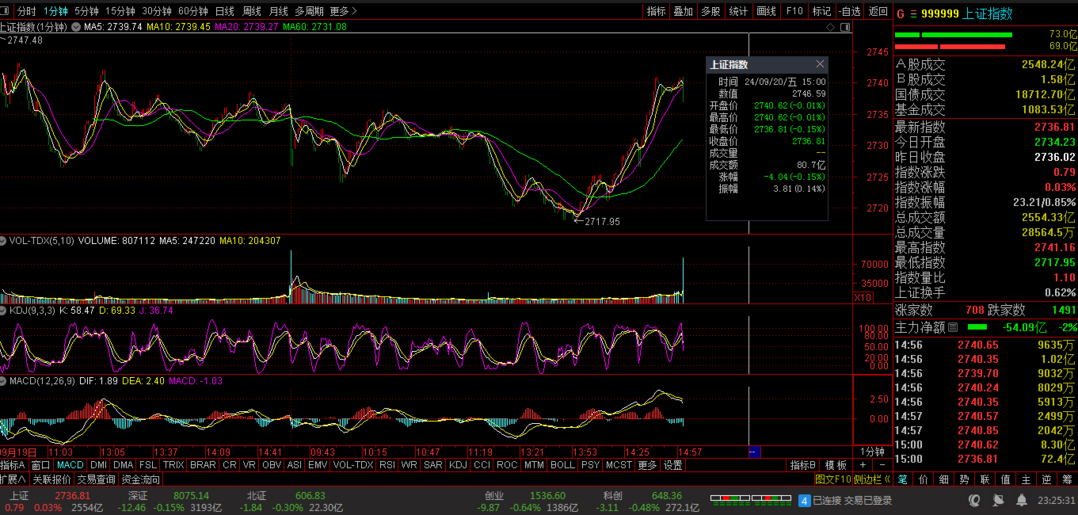Screen dimensions: 1078x515
Task: Open the dropdown next to 上证指数(1分钟)
Action: pyautogui.click(x=76, y=27)
